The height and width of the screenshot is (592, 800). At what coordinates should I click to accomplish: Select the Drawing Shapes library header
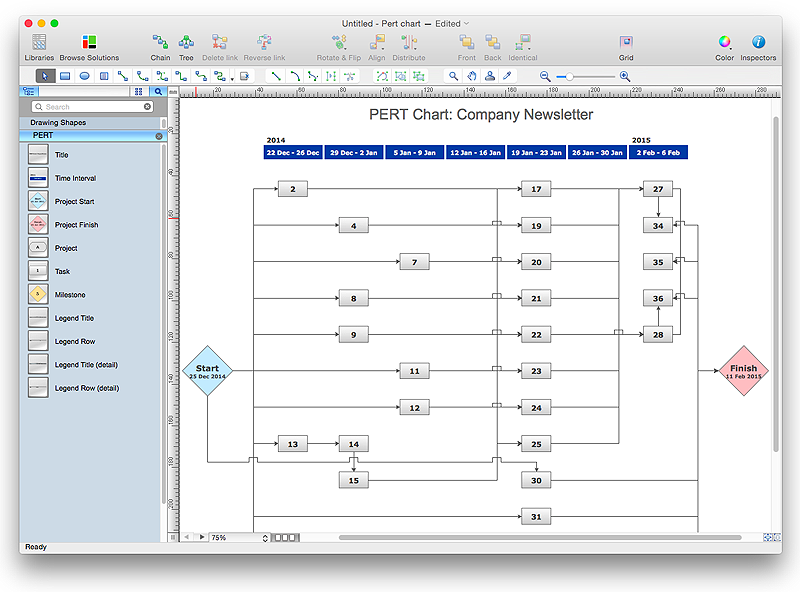pyautogui.click(x=58, y=123)
